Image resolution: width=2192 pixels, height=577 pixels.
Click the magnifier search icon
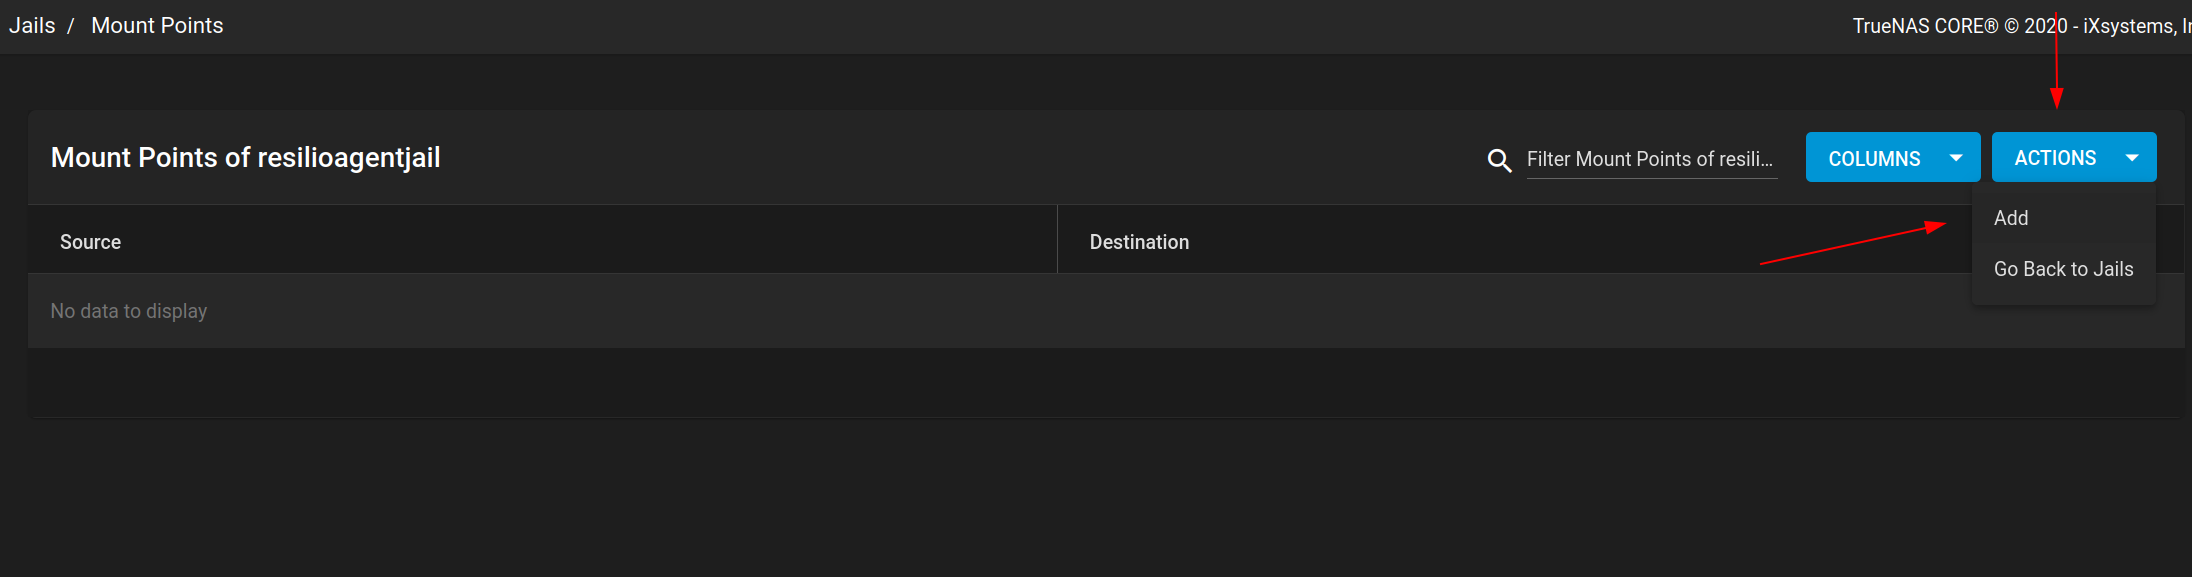coord(1499,160)
